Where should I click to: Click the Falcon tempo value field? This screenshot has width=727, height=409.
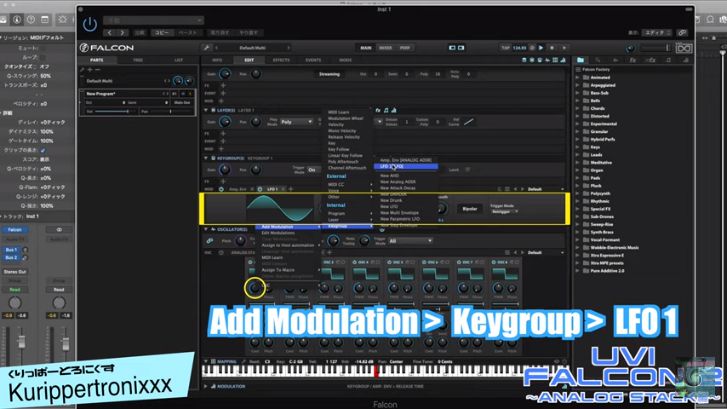click(x=520, y=48)
